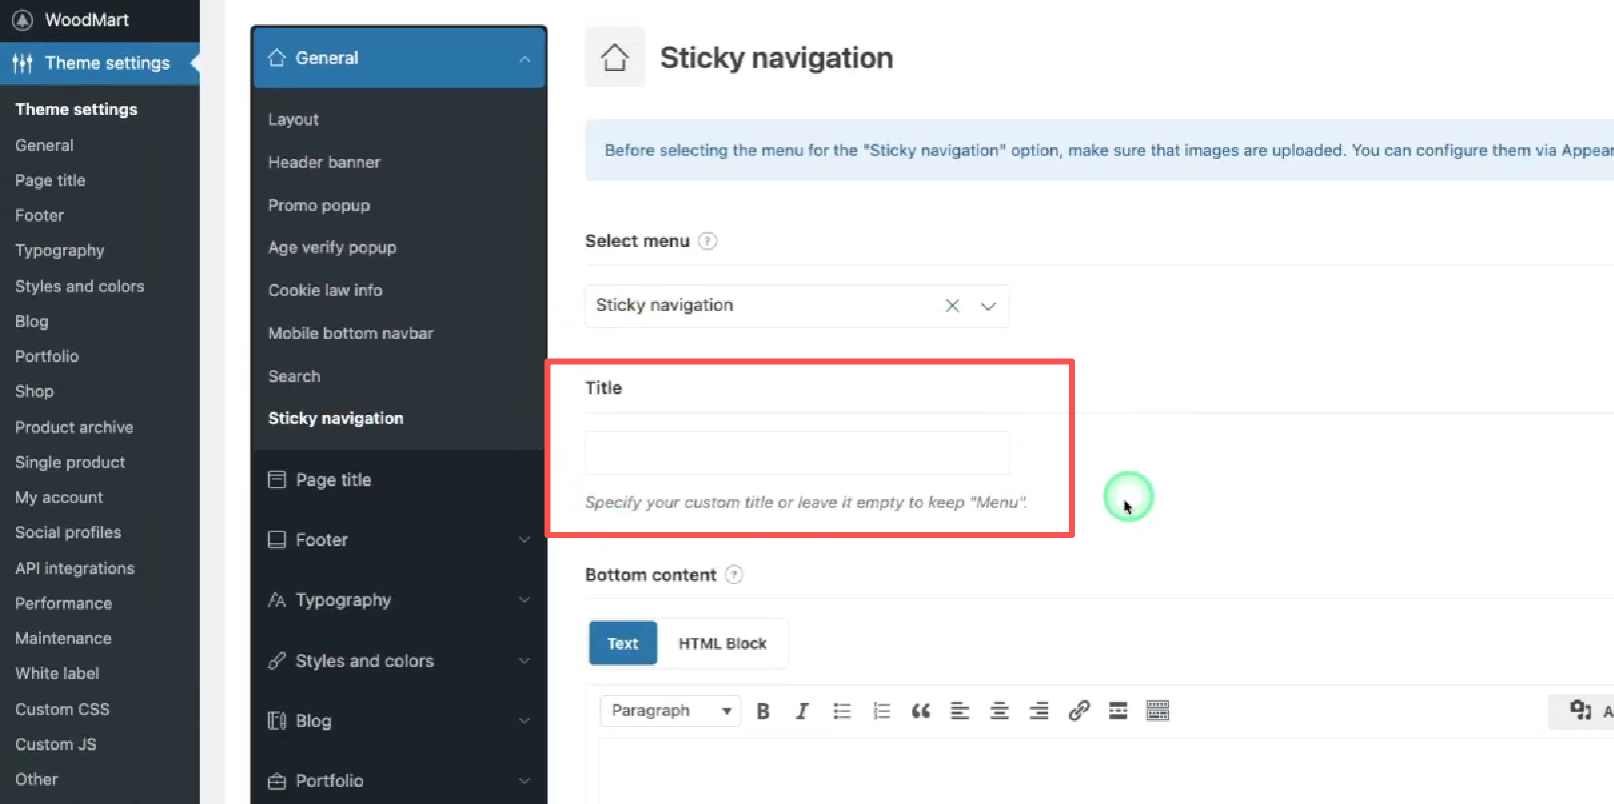Expand the Footer section in the settings panel

399,540
